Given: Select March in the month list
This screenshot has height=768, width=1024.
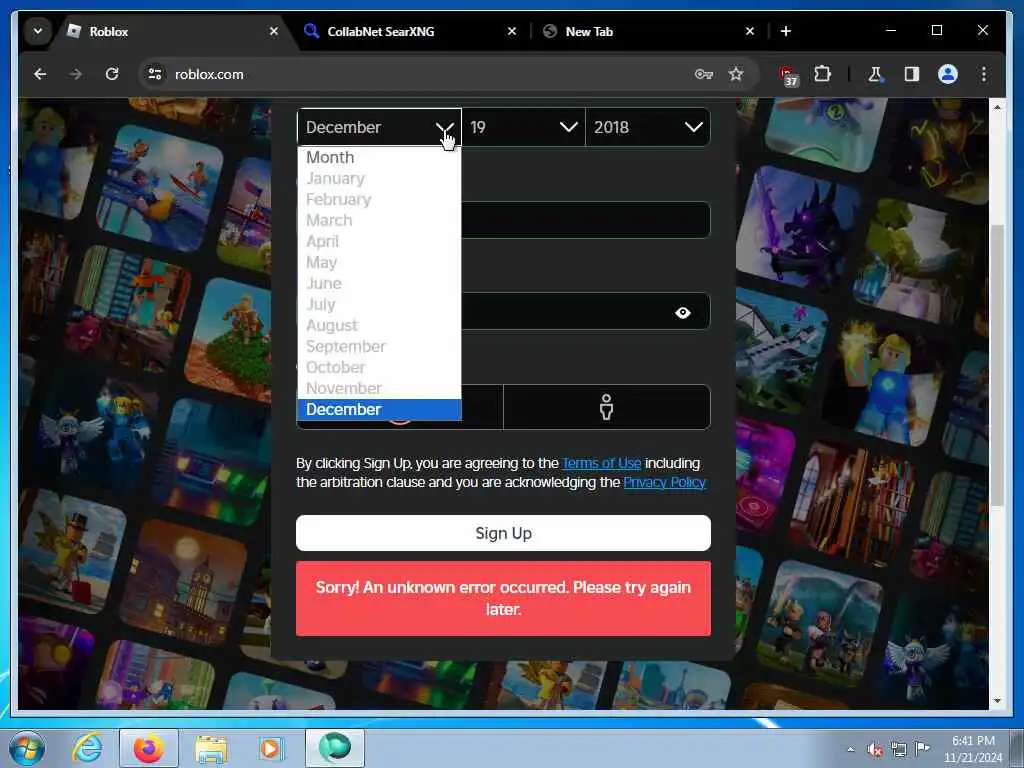Looking at the screenshot, I should pyautogui.click(x=379, y=220).
